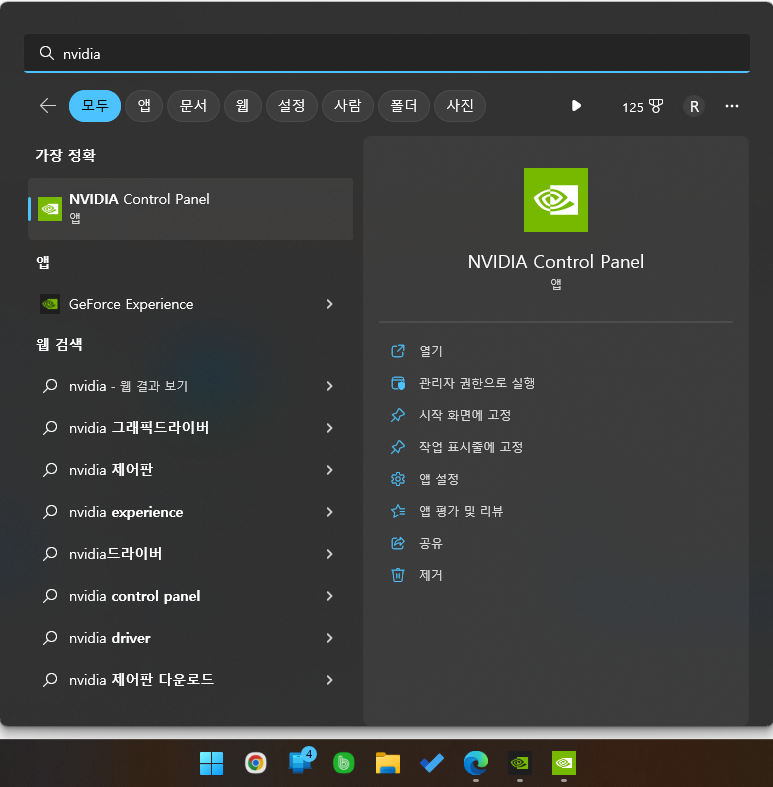Click 열기 to open the app
This screenshot has width=773, height=787.
431,351
